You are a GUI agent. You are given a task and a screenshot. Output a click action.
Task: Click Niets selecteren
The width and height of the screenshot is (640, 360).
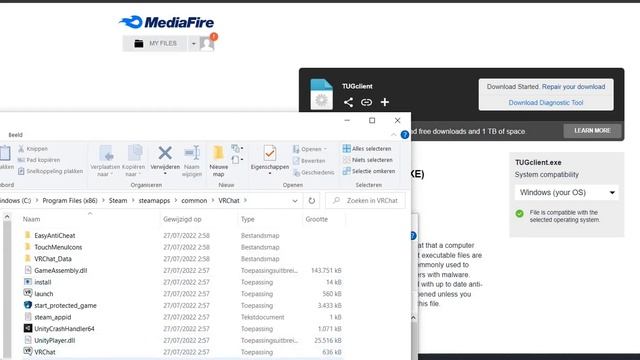(367, 160)
